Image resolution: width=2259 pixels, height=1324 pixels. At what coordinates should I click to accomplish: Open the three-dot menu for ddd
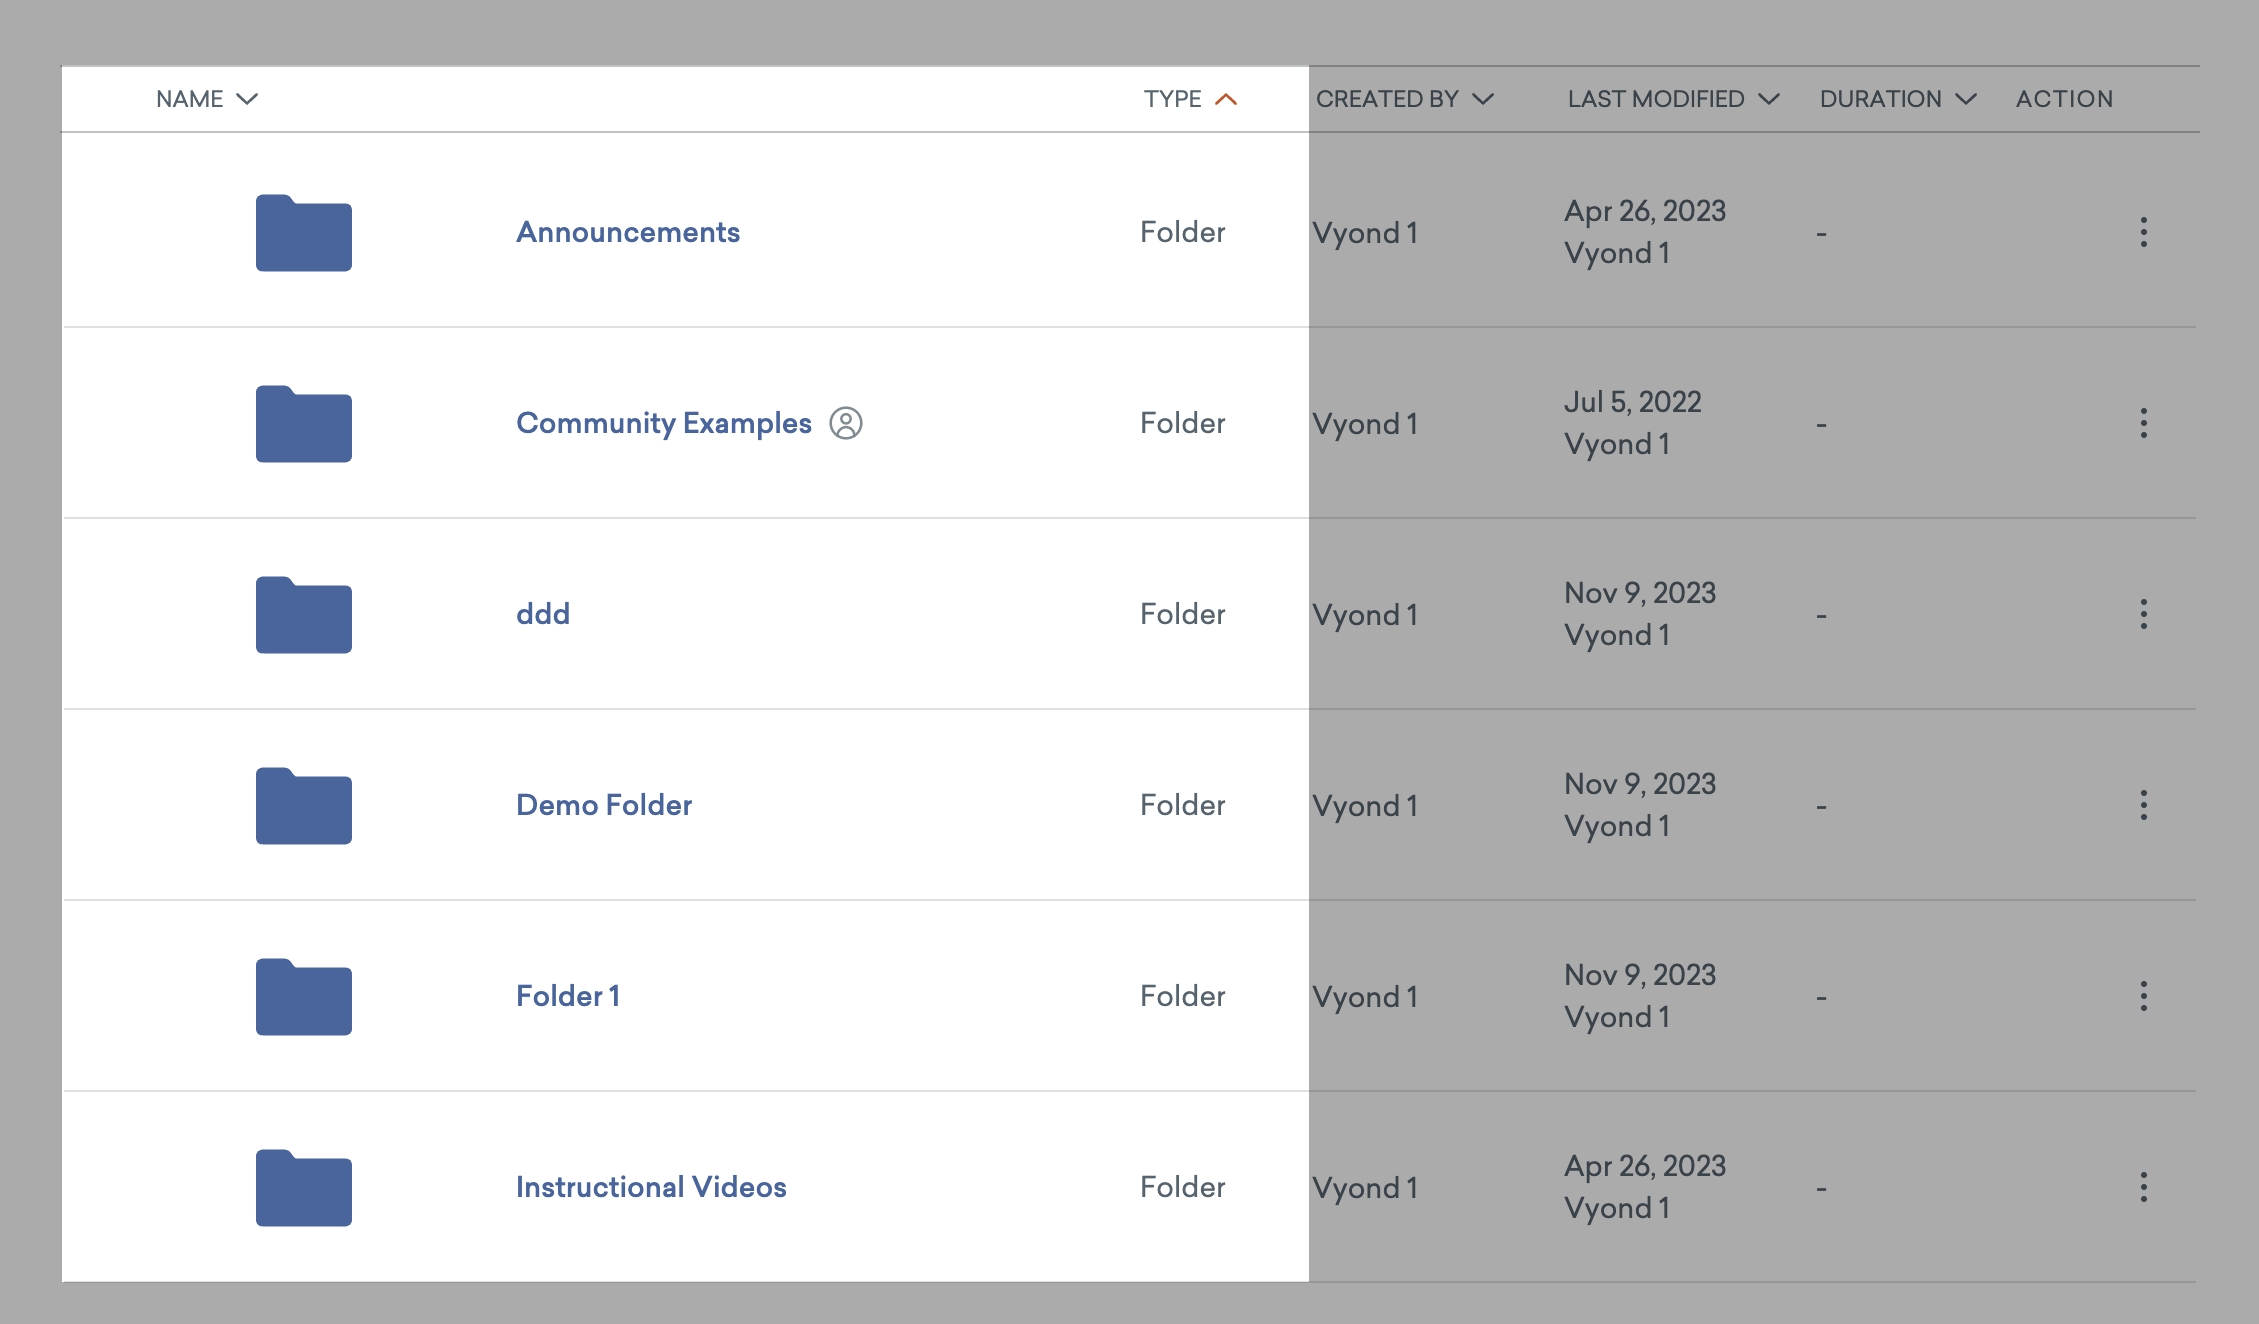point(2144,614)
